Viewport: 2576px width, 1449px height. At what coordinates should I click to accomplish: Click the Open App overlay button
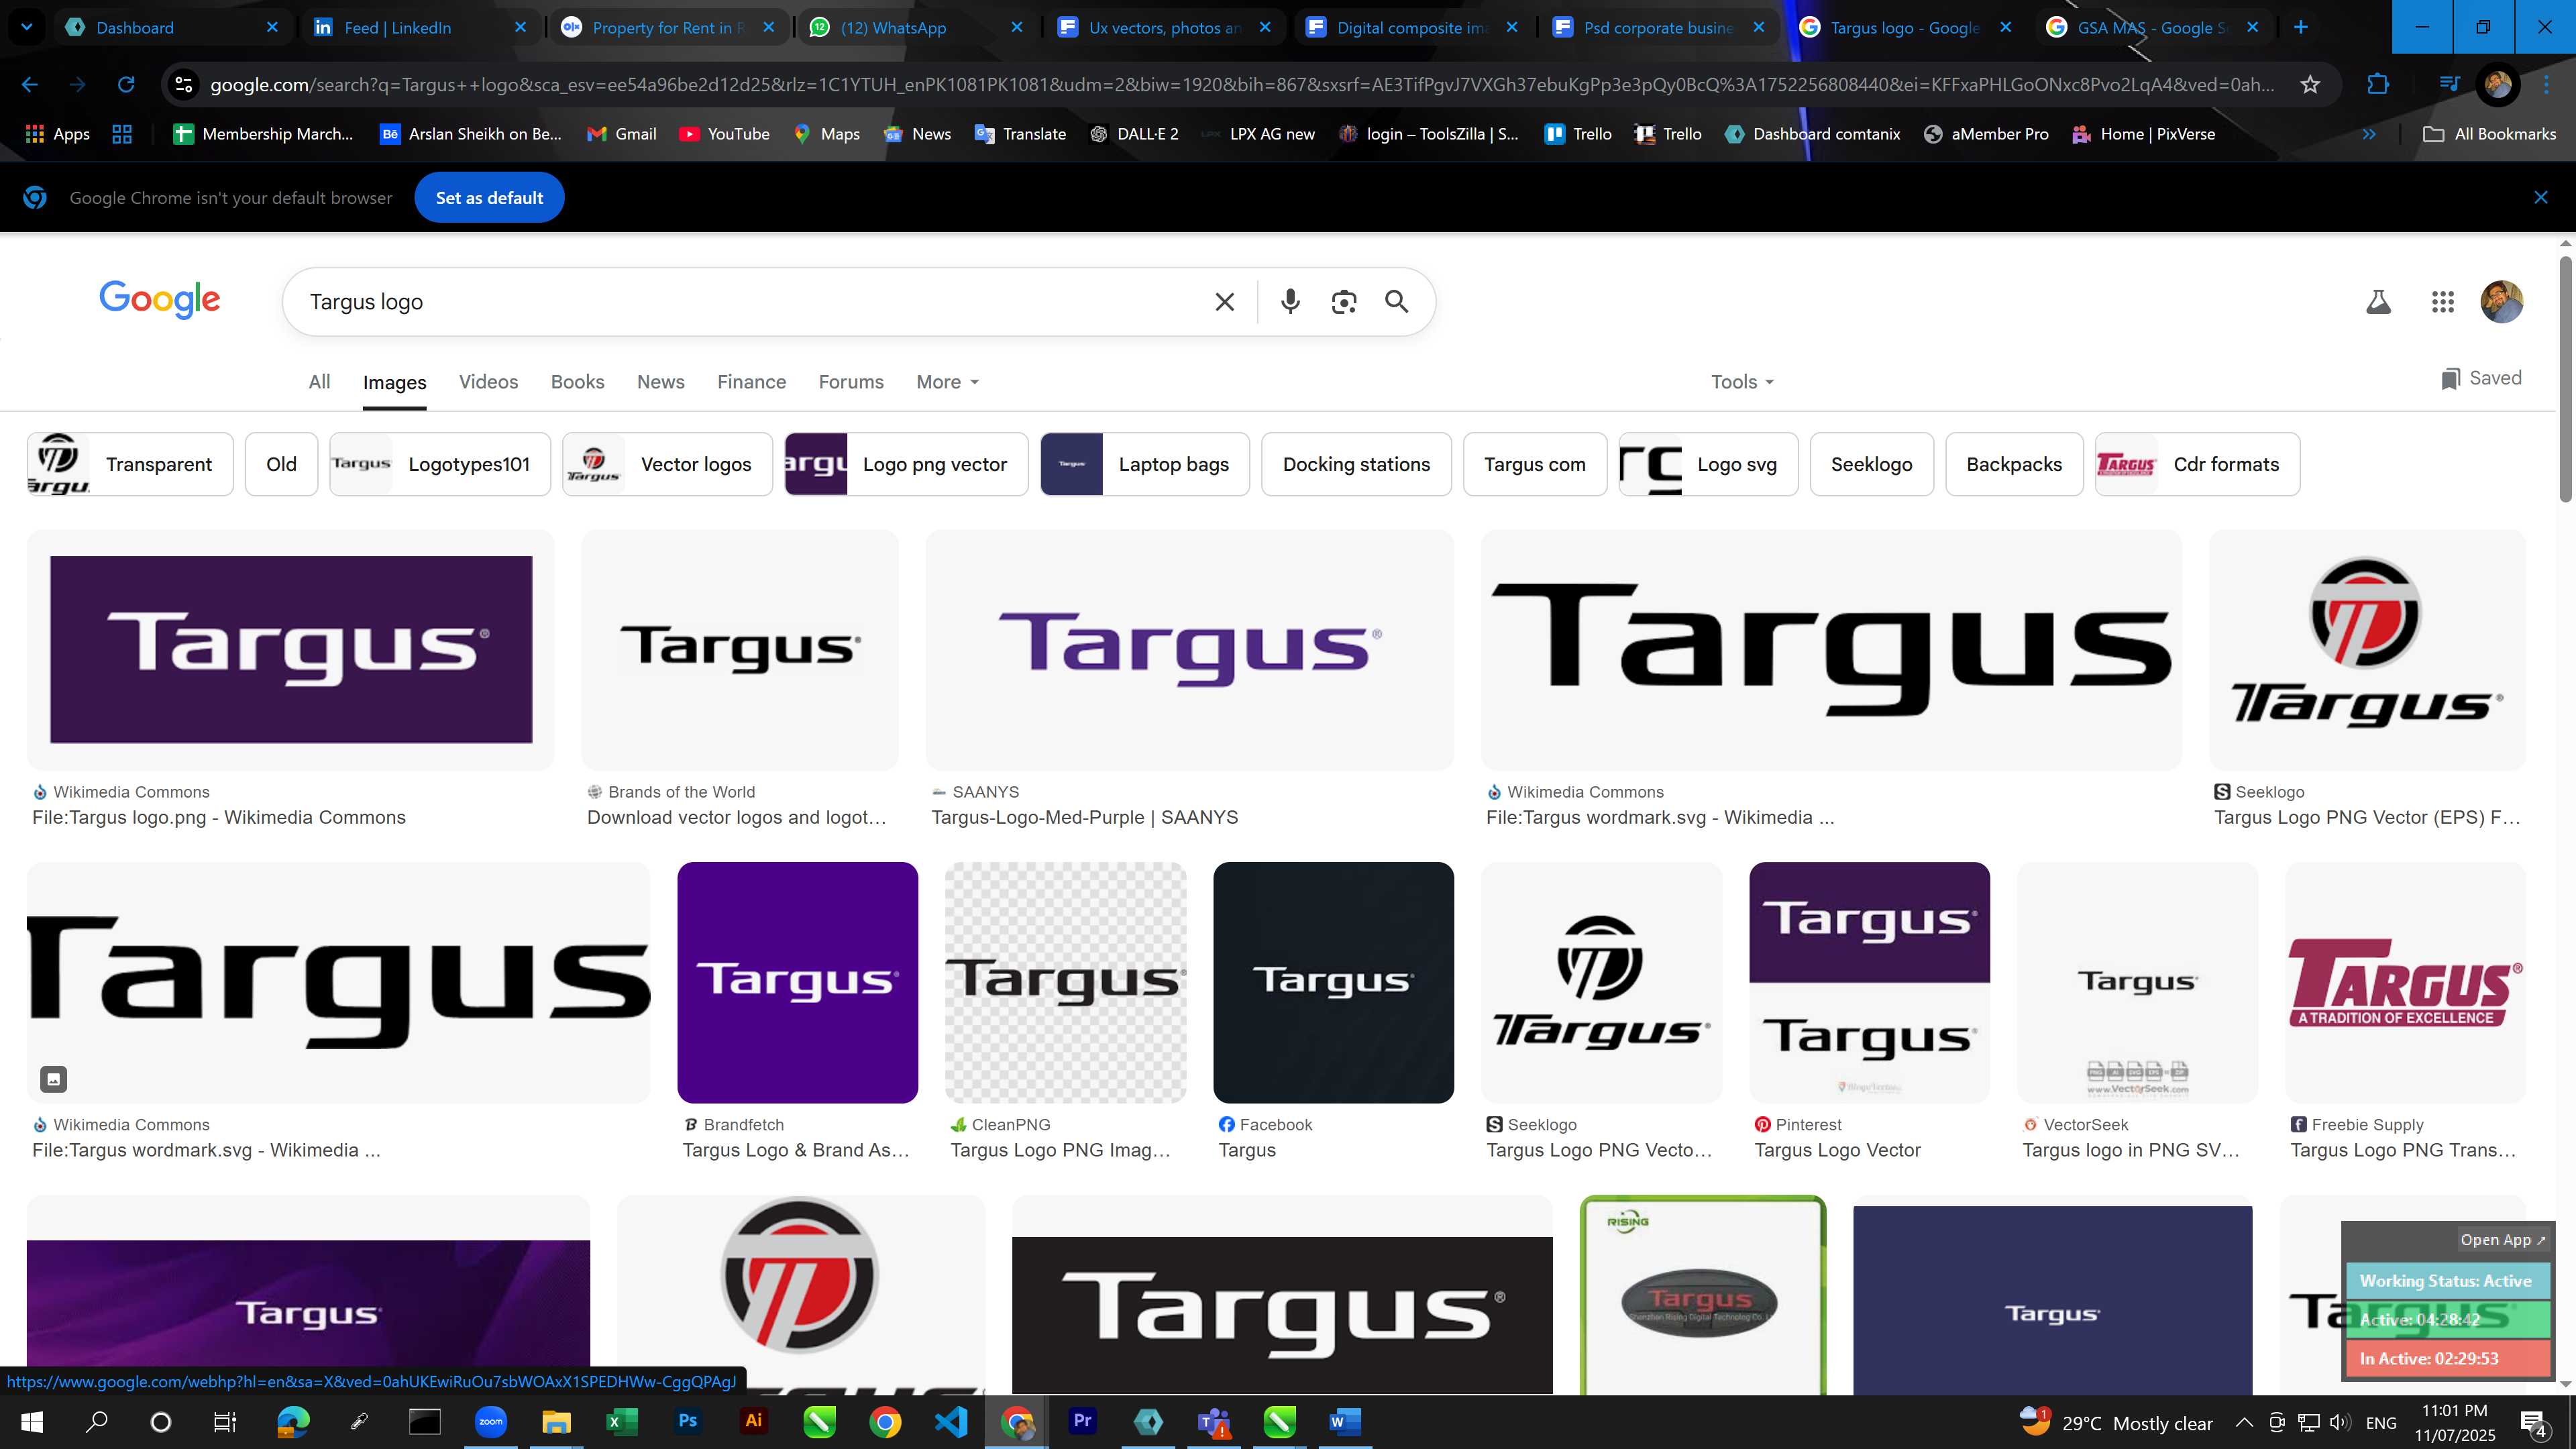coord(2502,1240)
